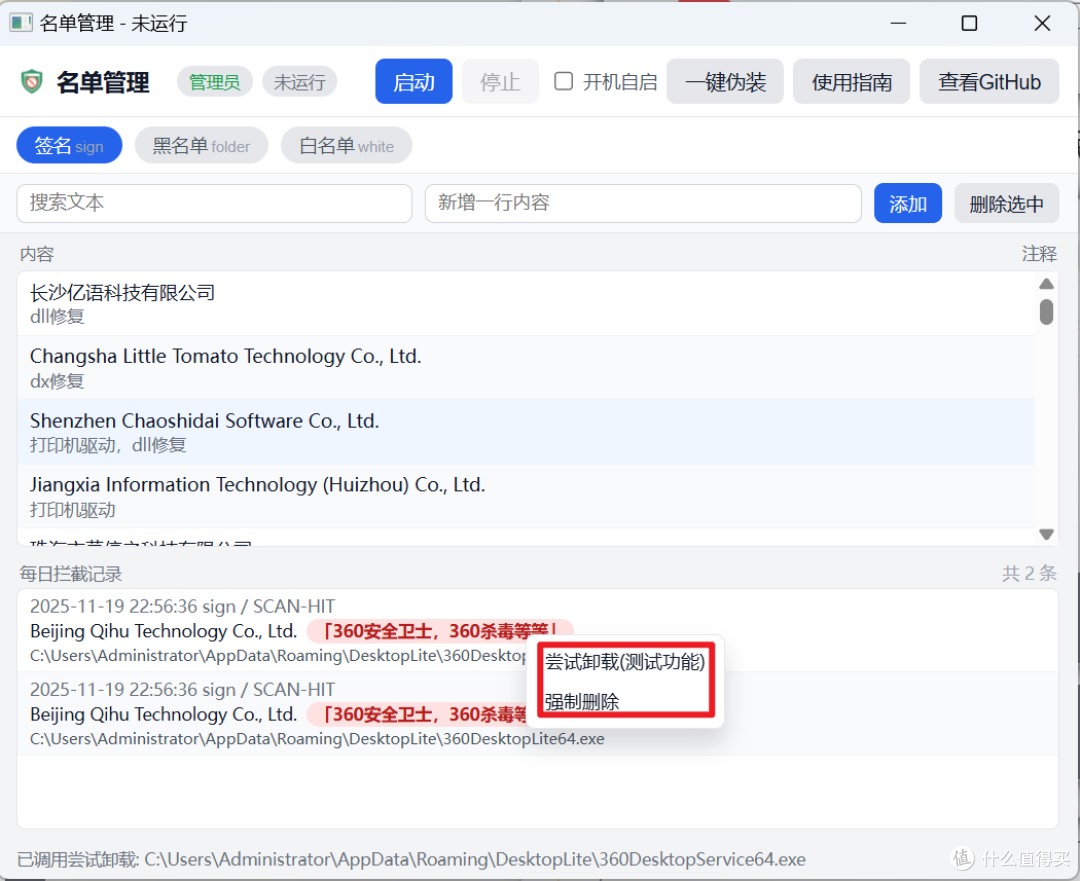Click the shield logo icon beside 名单管理
The image size is (1080, 881).
(x=32, y=82)
